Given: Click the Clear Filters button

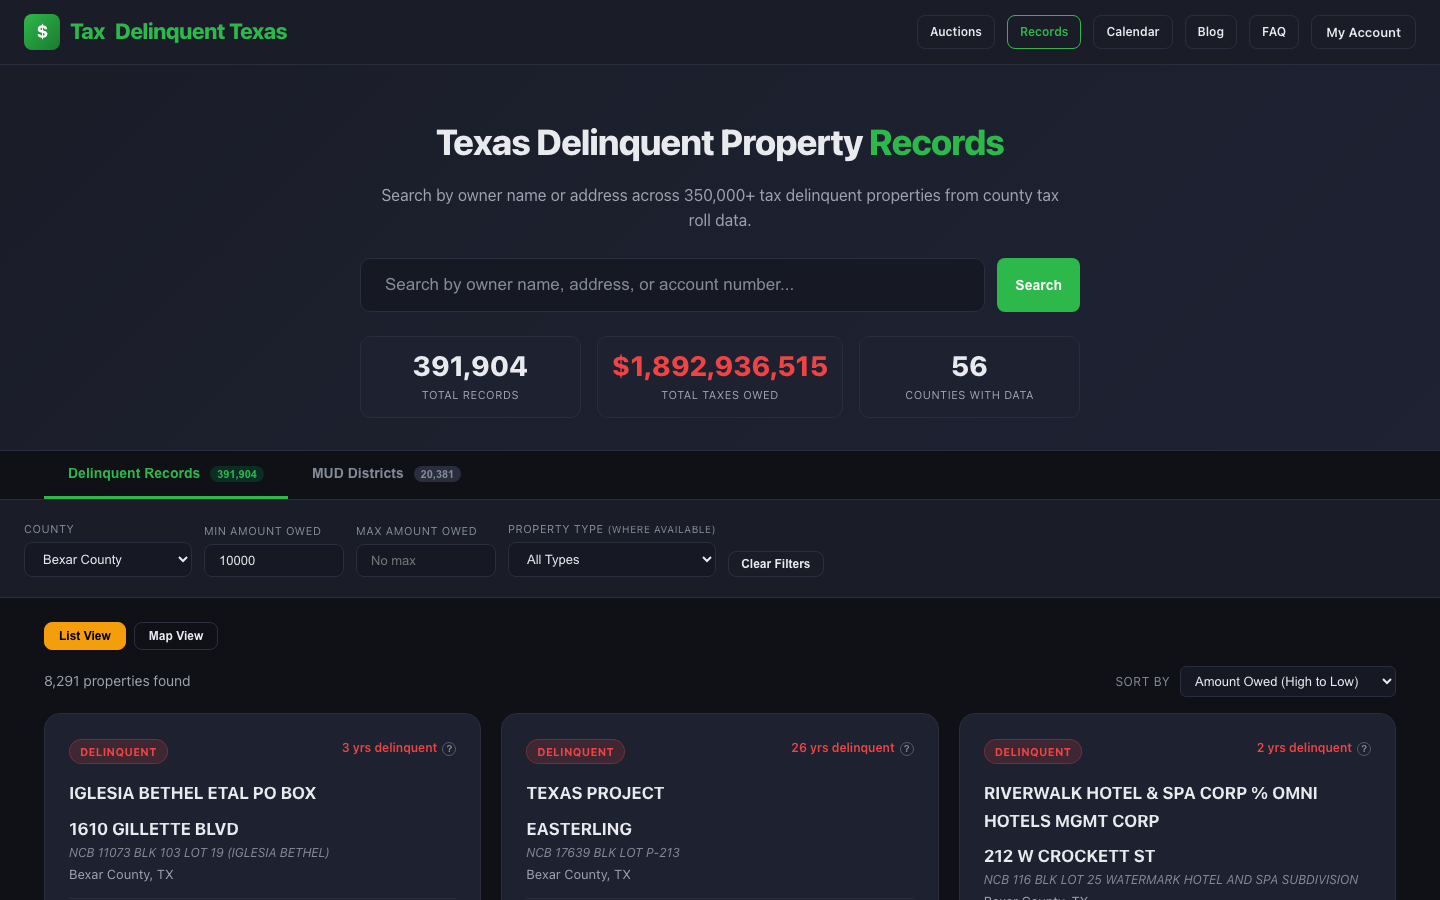Looking at the screenshot, I should 776,564.
